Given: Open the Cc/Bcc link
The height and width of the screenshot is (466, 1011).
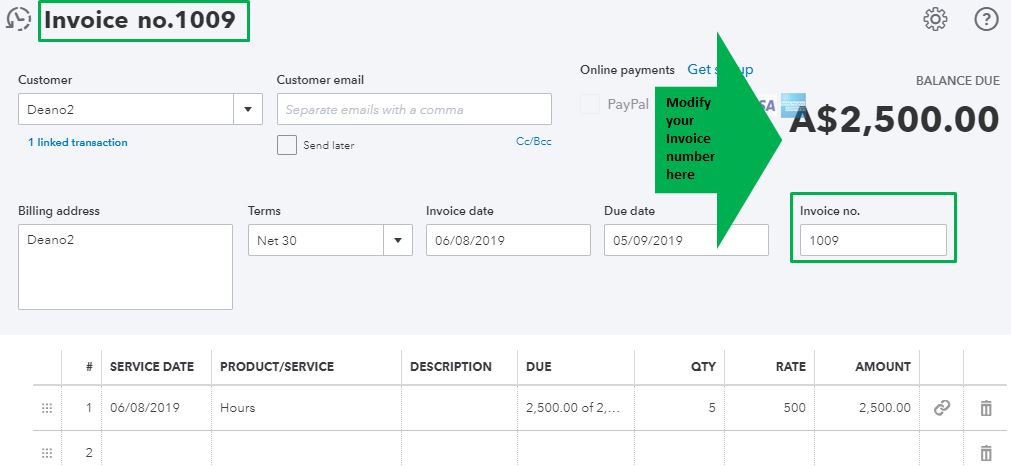Looking at the screenshot, I should pyautogui.click(x=533, y=142).
